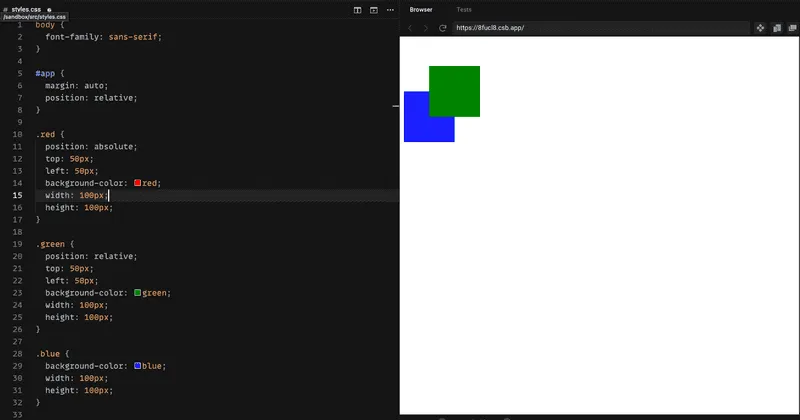Select the styles.css editor tab
The image size is (800, 420).
coord(26,8)
